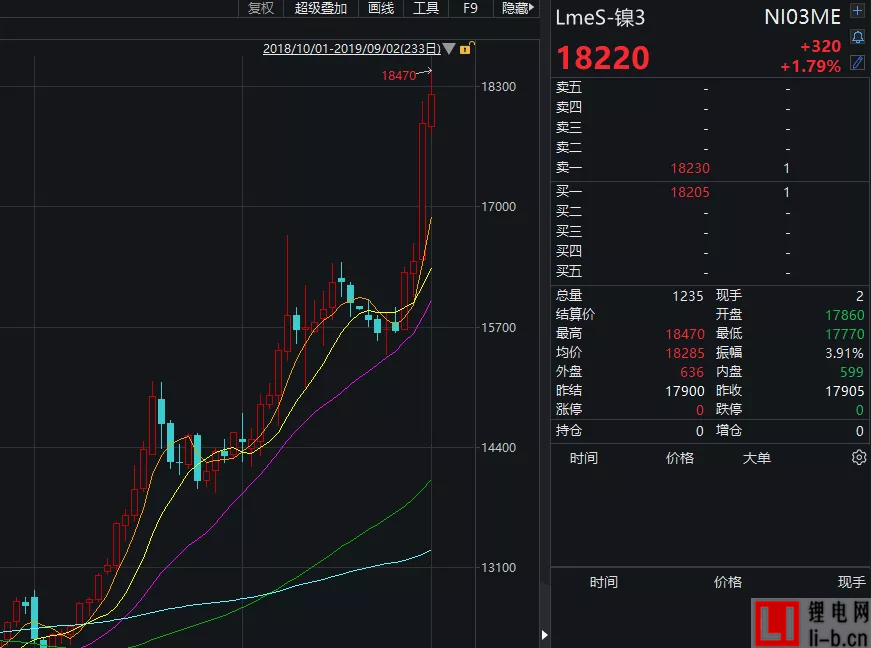The height and width of the screenshot is (648, 871).
Task: Click the 复权 toolbar button
Action: pos(261,8)
